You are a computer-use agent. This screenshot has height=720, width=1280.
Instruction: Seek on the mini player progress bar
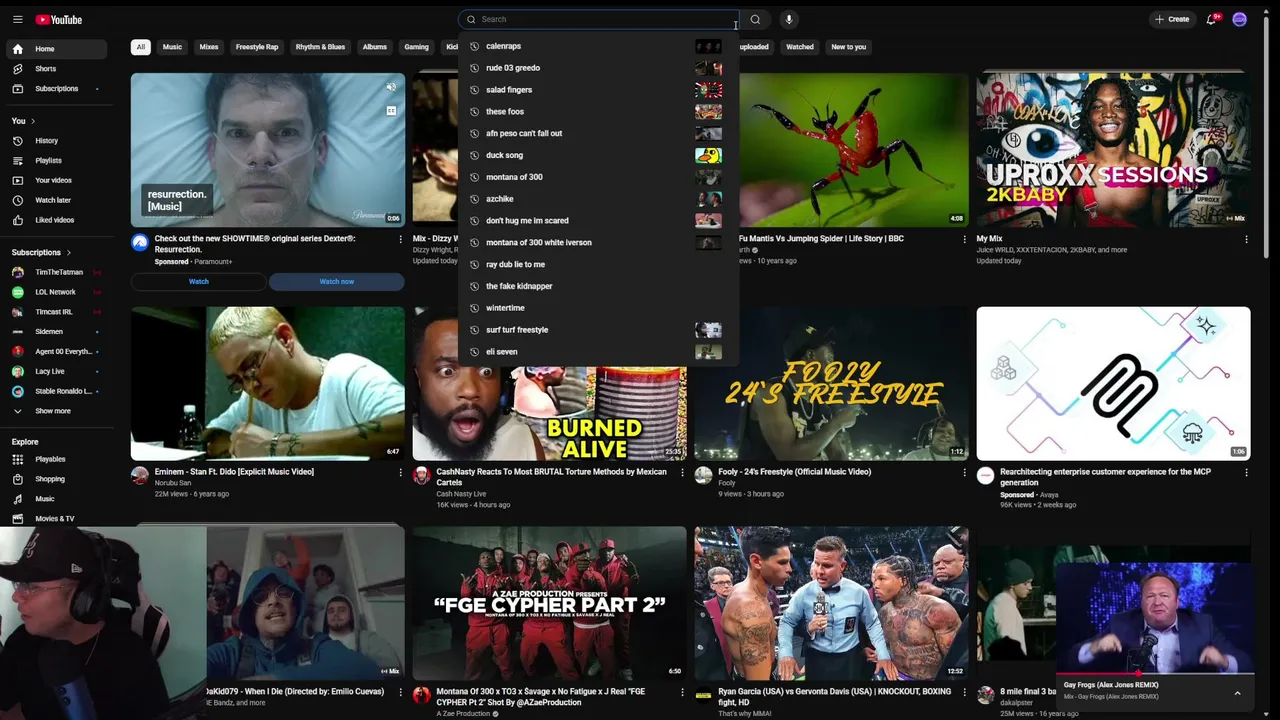pyautogui.click(x=1154, y=675)
